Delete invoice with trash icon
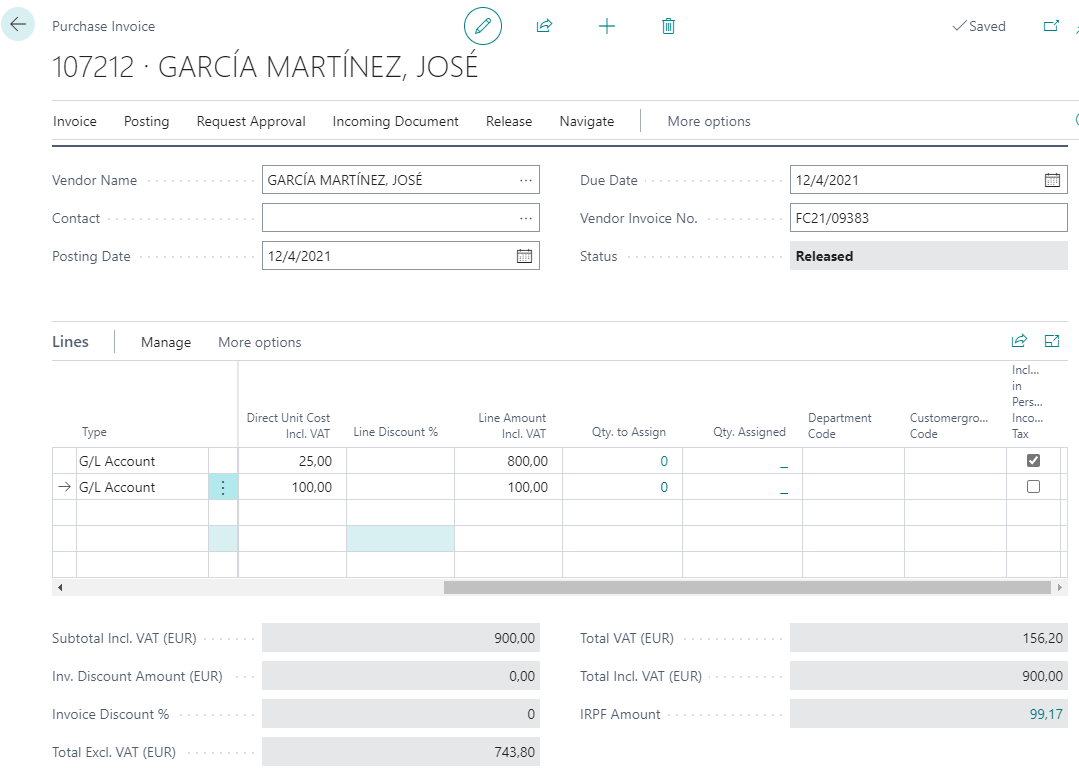The height and width of the screenshot is (783, 1079). [x=668, y=26]
